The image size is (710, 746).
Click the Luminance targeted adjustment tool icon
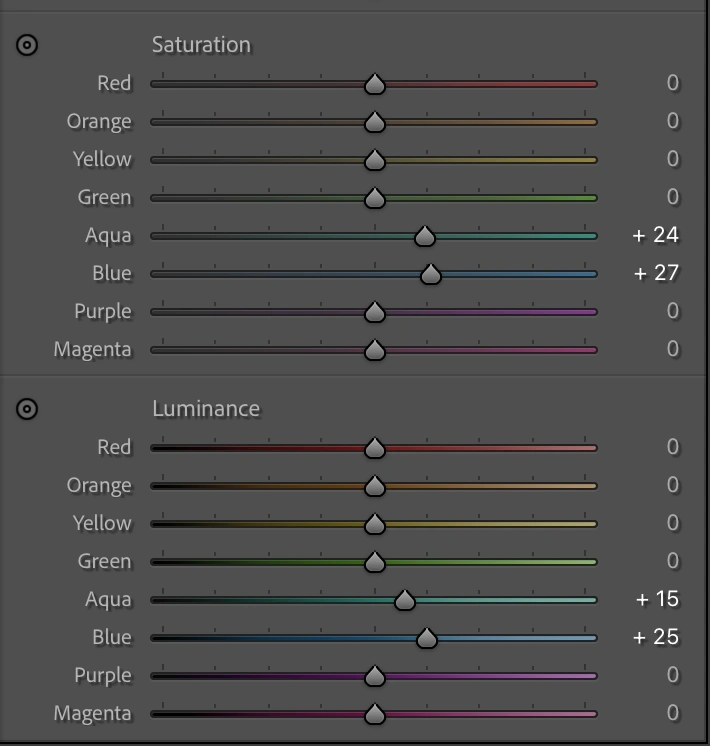pos(28,409)
